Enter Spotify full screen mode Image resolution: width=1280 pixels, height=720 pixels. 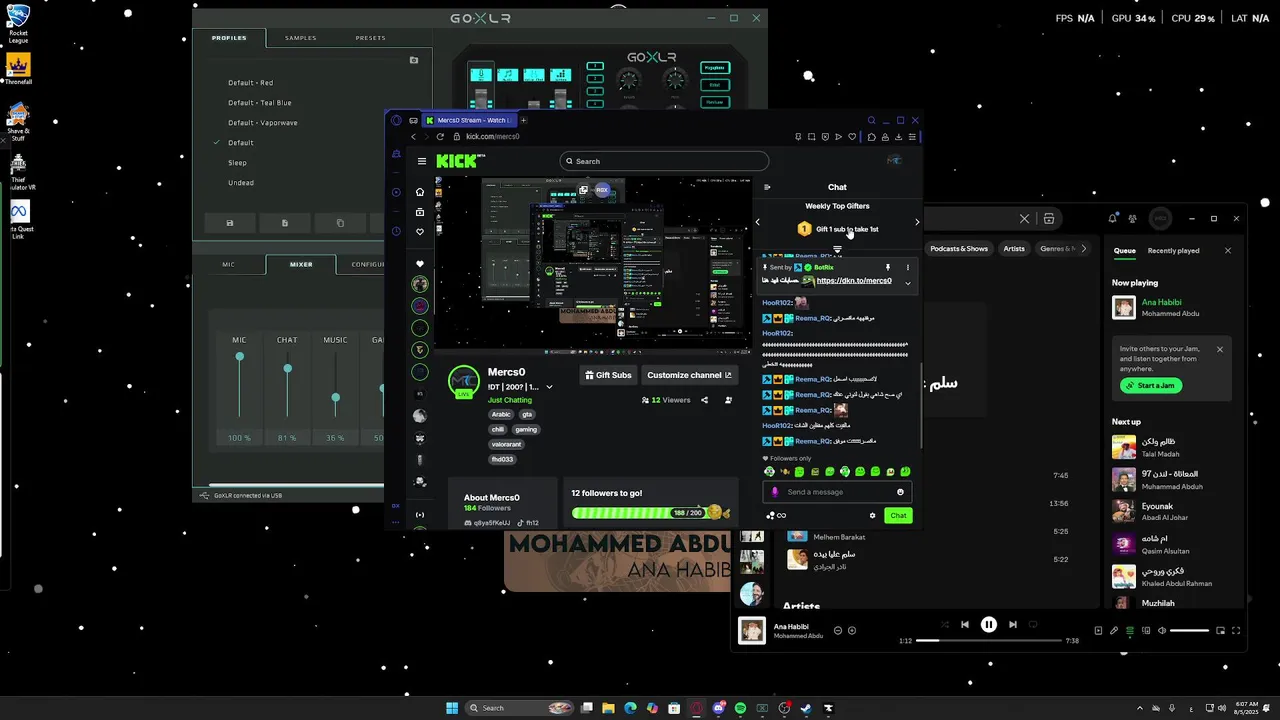pyautogui.click(x=1236, y=631)
